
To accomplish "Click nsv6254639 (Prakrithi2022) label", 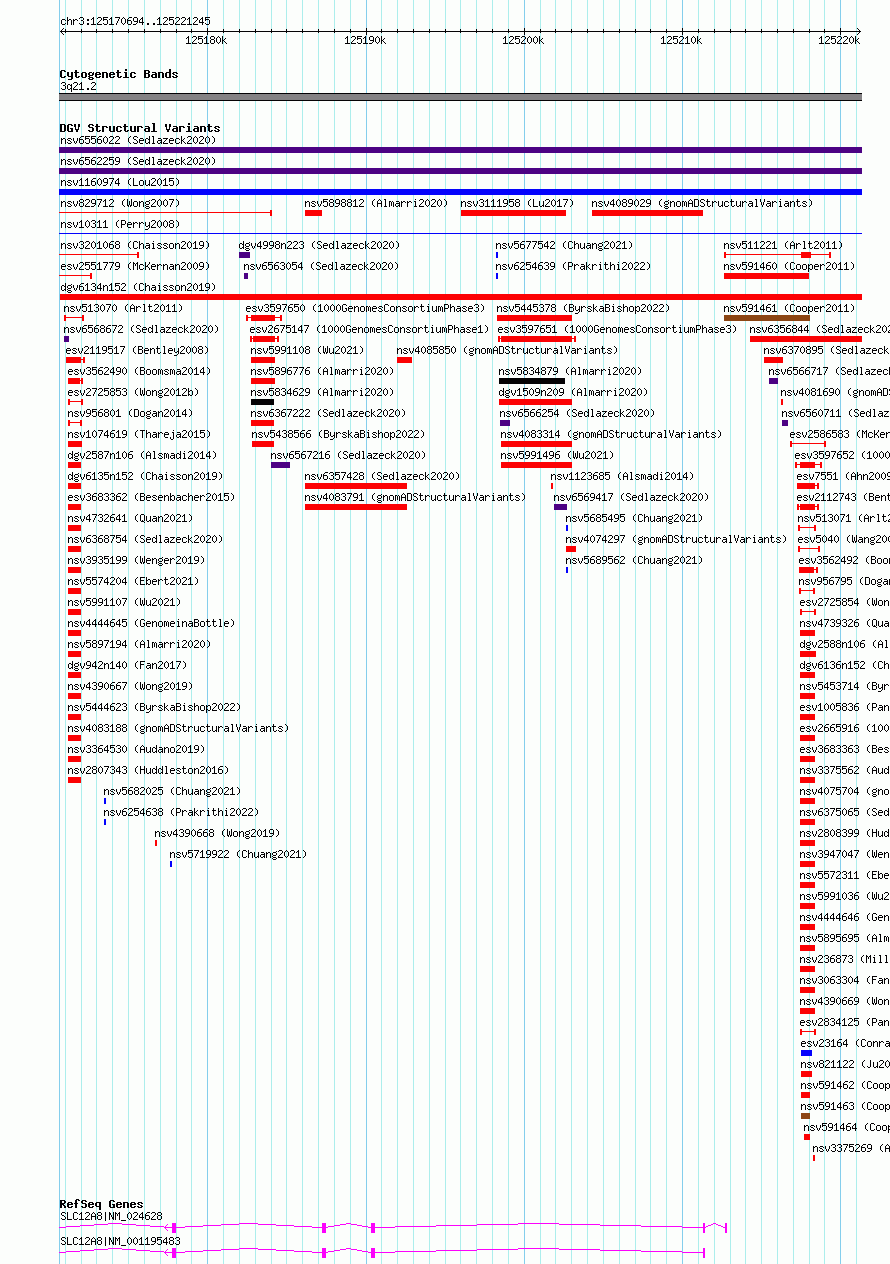I will click(573, 266).
